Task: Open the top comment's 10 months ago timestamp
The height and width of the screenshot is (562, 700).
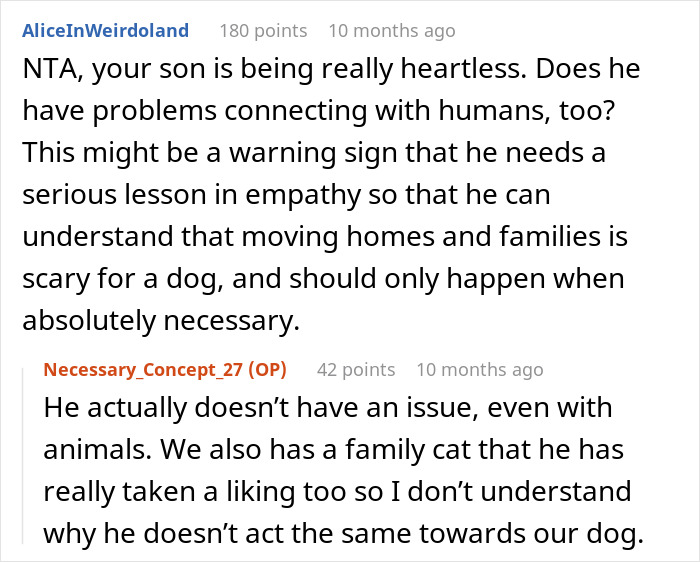Action: coord(392,31)
